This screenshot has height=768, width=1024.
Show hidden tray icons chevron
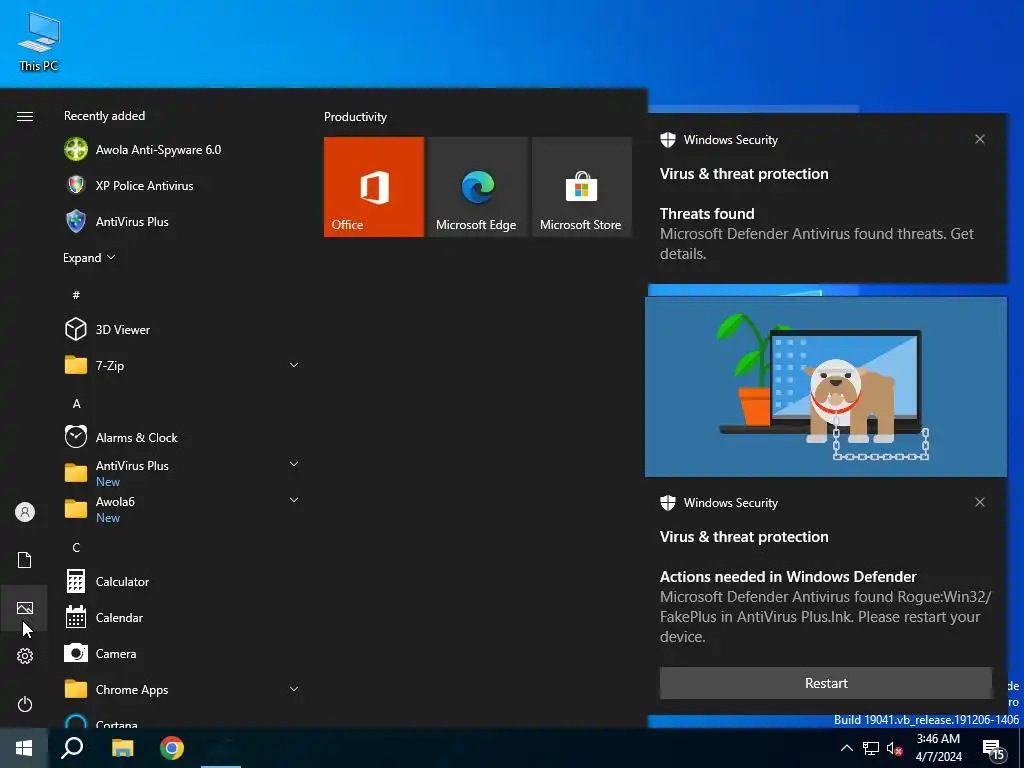846,748
